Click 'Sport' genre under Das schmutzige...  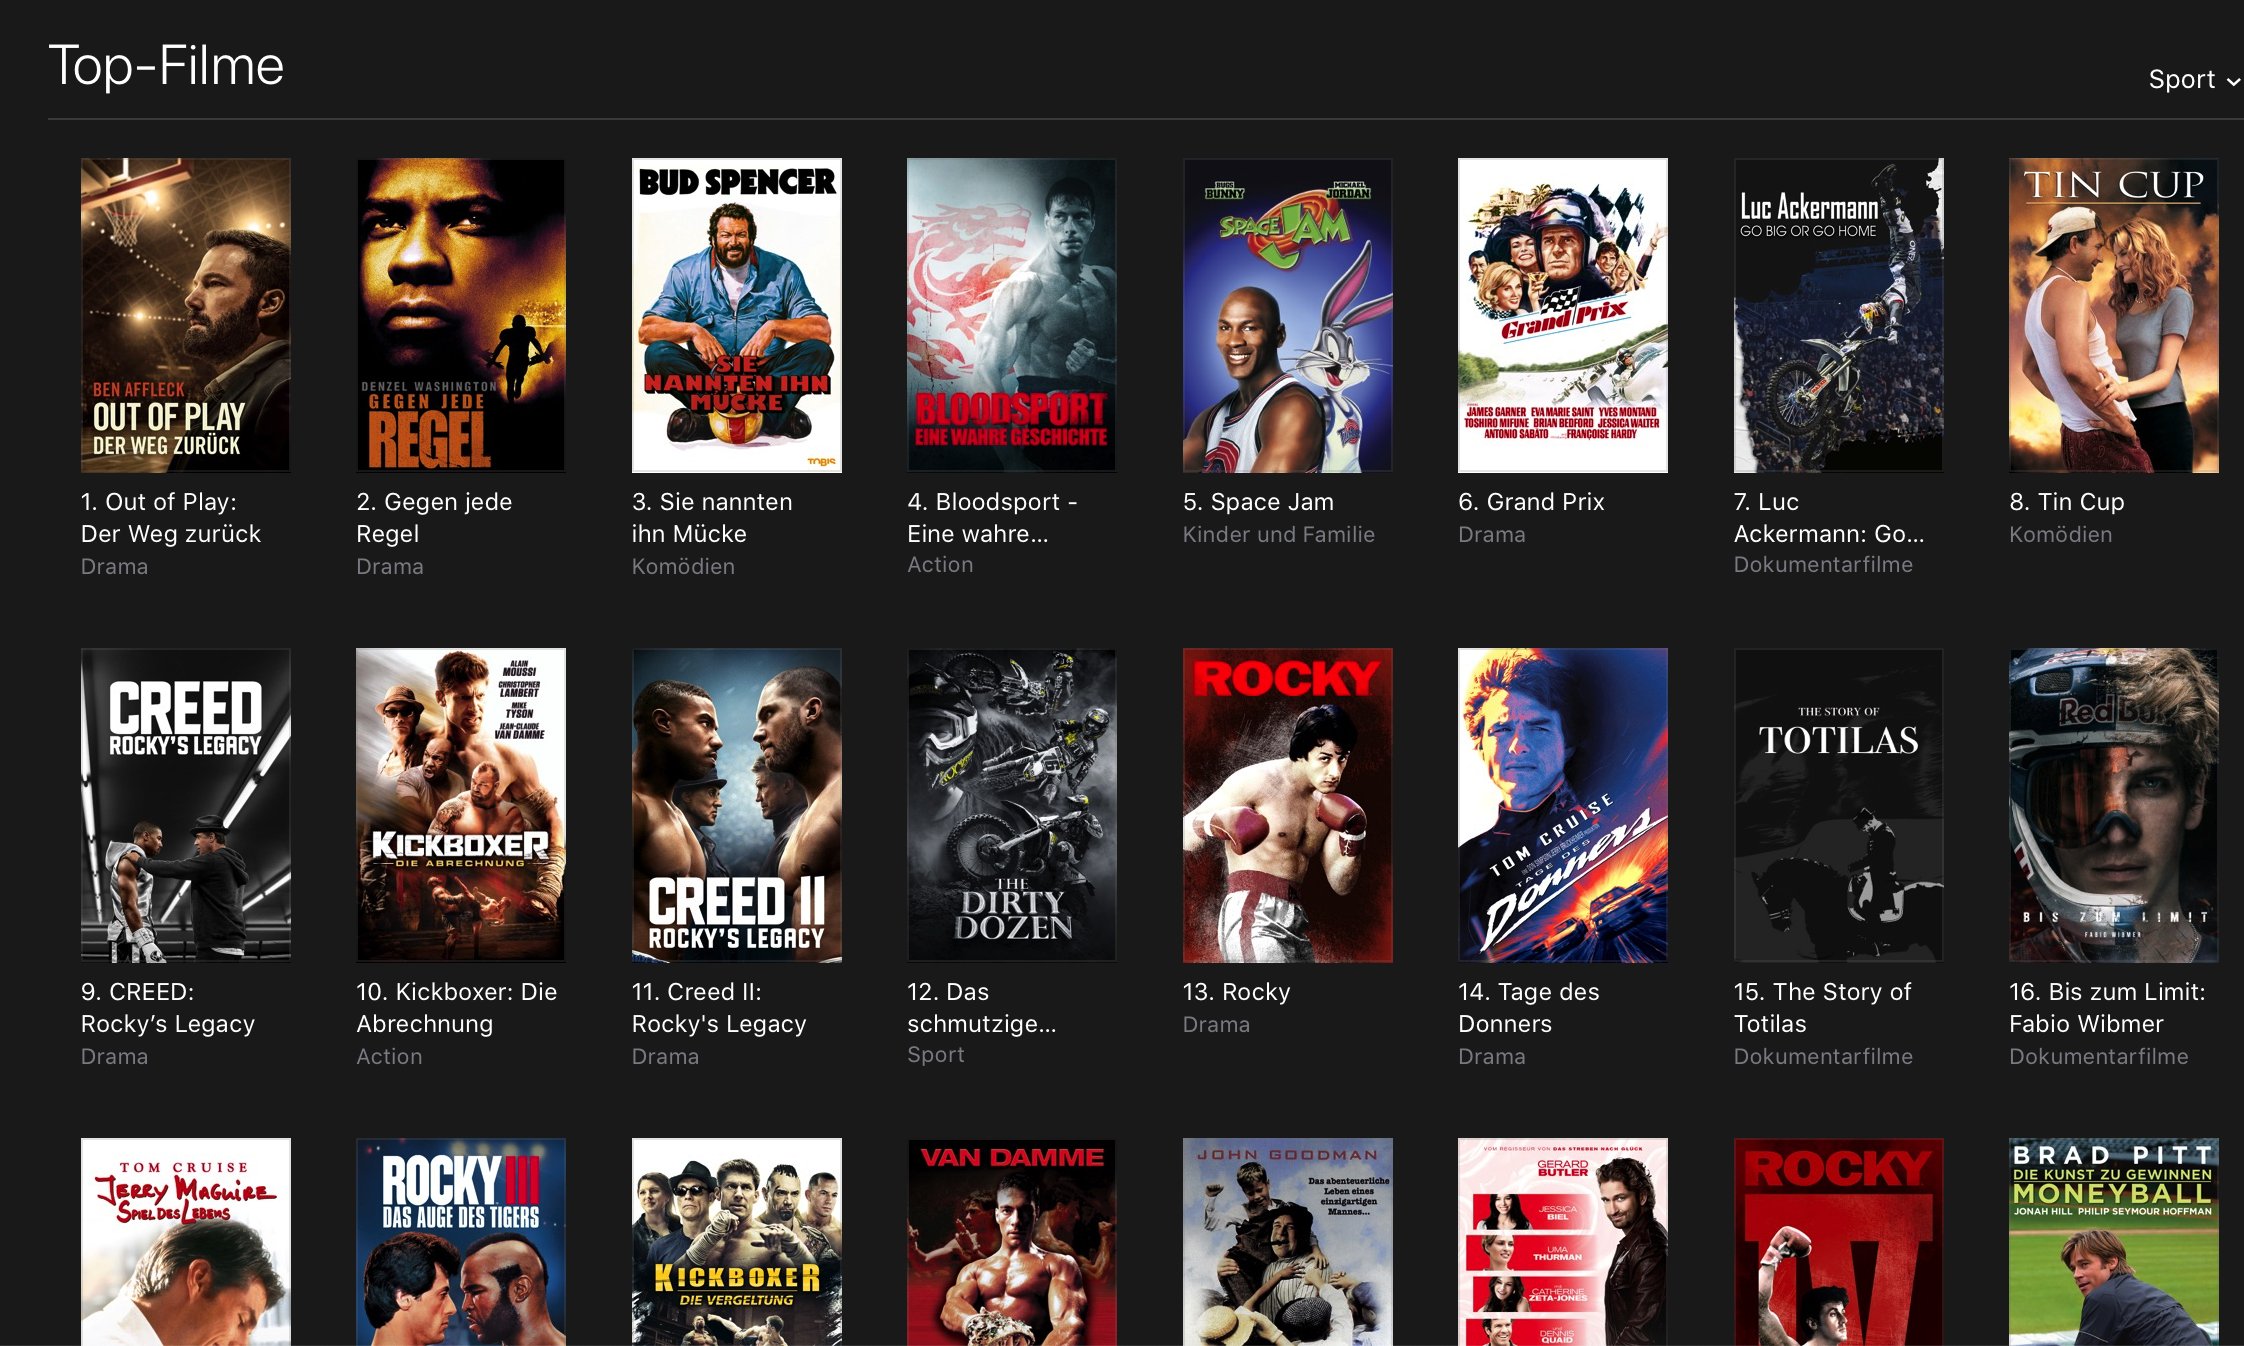pos(936,1055)
